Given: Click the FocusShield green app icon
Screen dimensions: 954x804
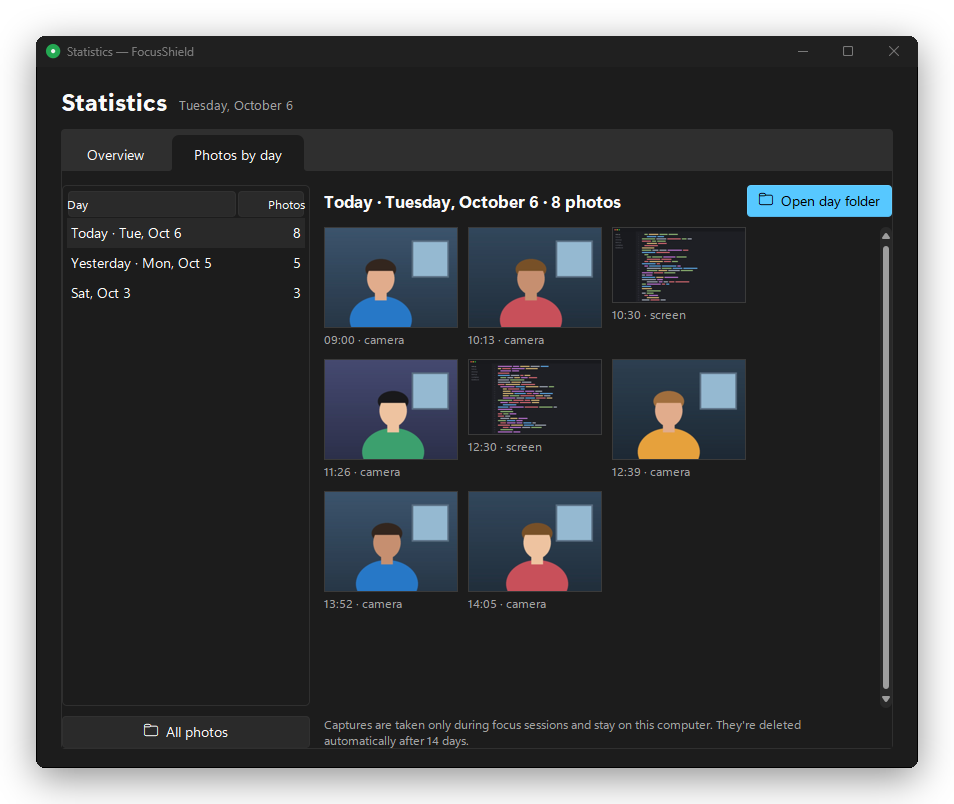Looking at the screenshot, I should 53,51.
